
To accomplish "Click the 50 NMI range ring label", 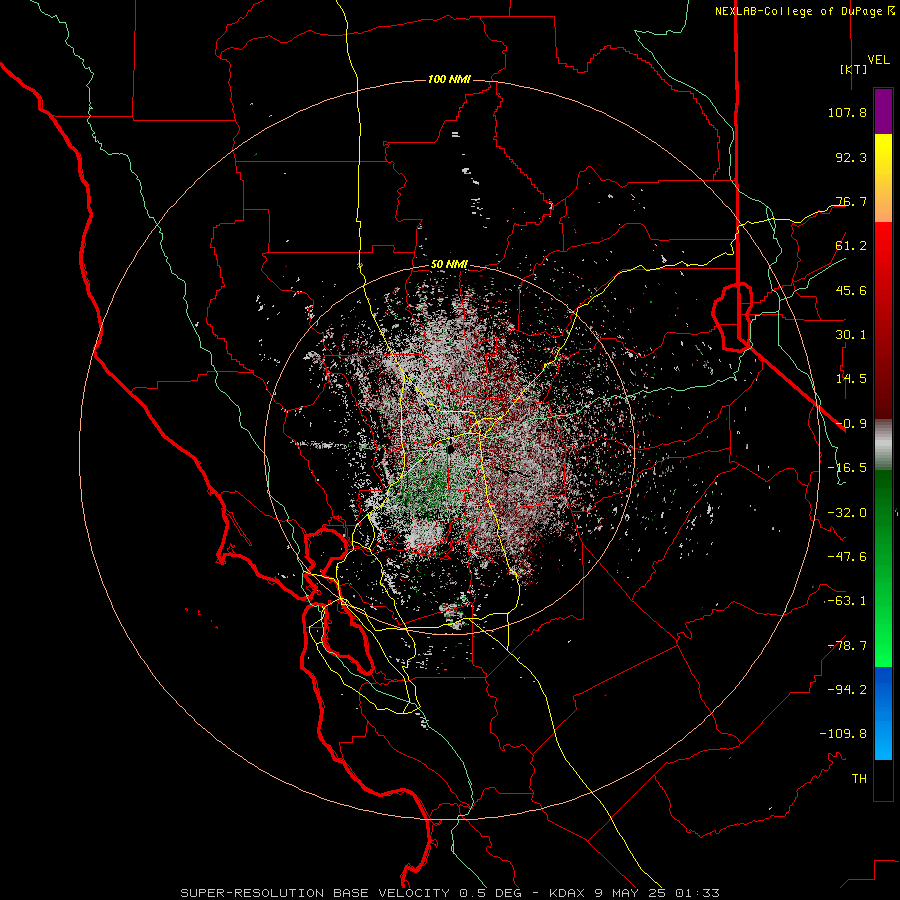I will tap(449, 265).
